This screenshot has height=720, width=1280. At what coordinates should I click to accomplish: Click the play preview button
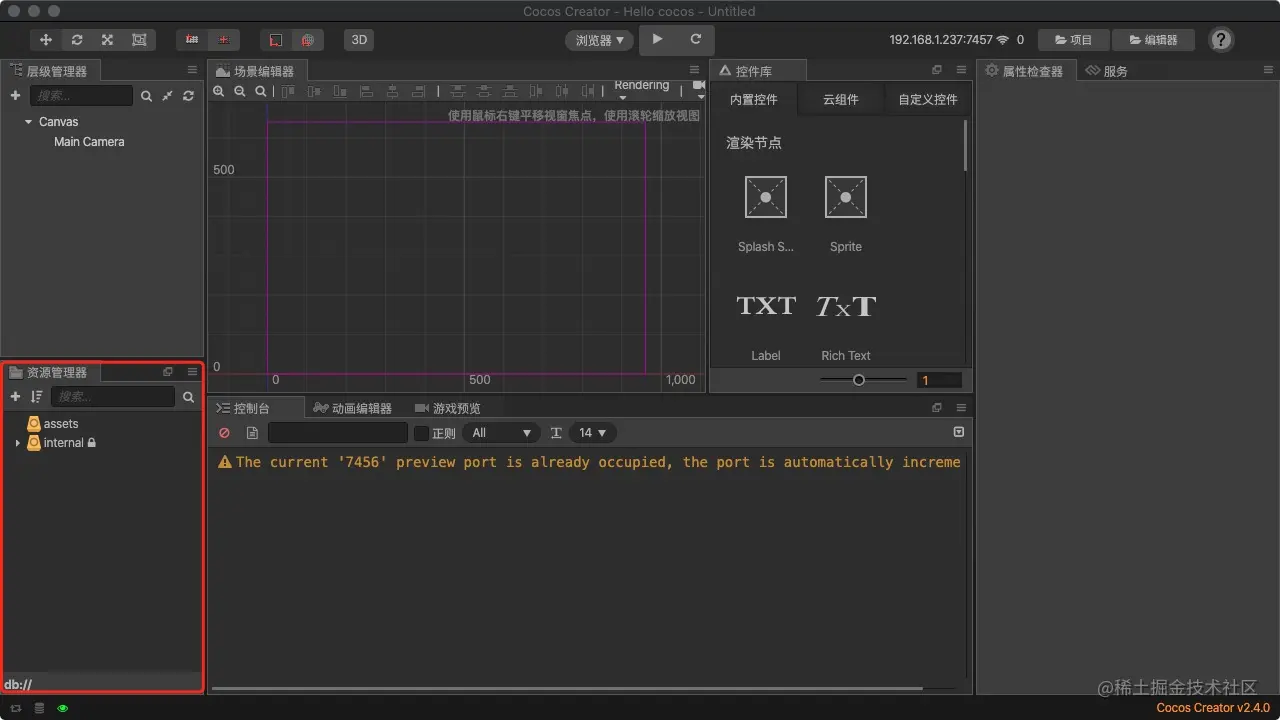click(x=657, y=40)
